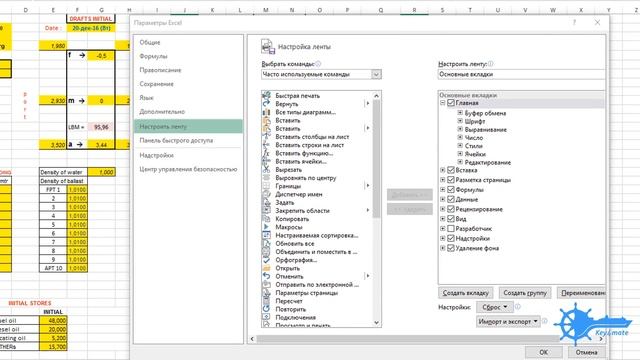Toggle the Формулы checkbox
The width and height of the screenshot is (640, 360).
(451, 189)
